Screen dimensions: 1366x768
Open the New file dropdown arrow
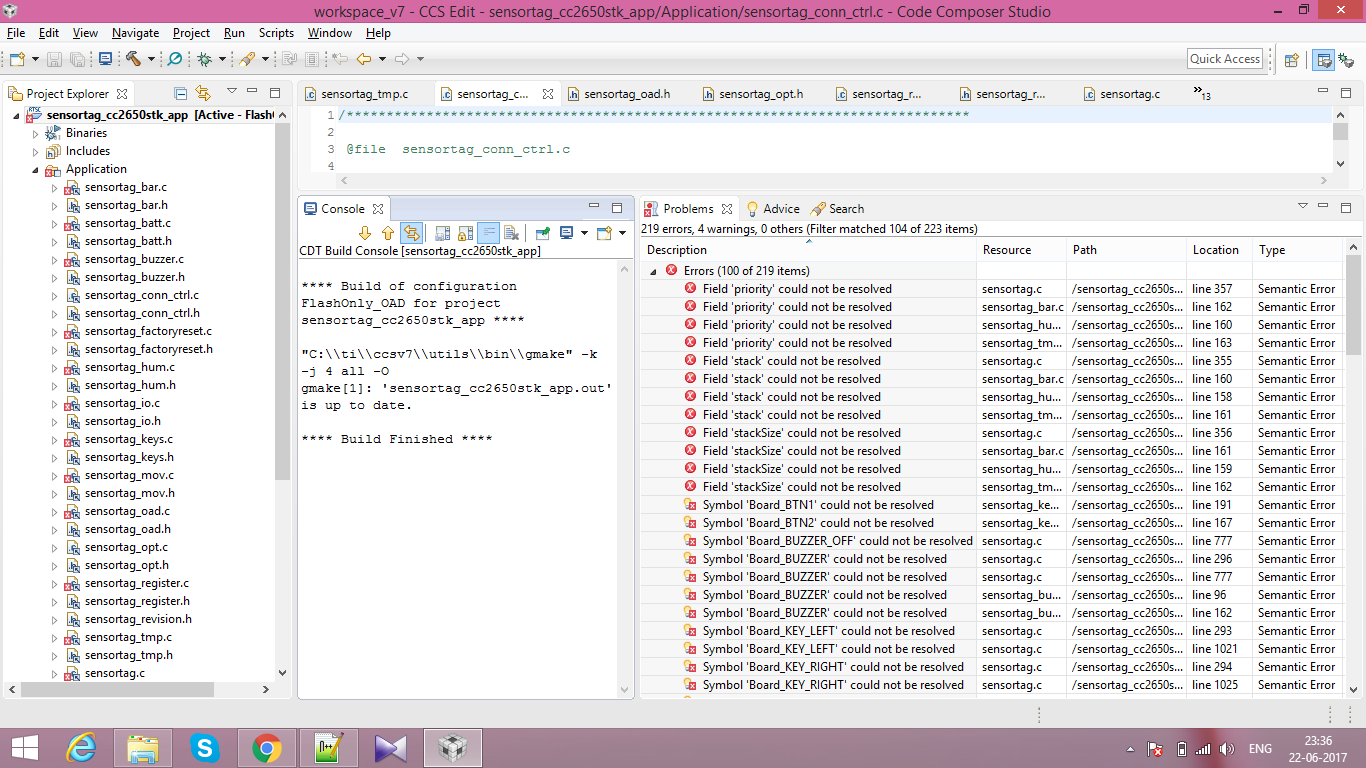click(36, 59)
